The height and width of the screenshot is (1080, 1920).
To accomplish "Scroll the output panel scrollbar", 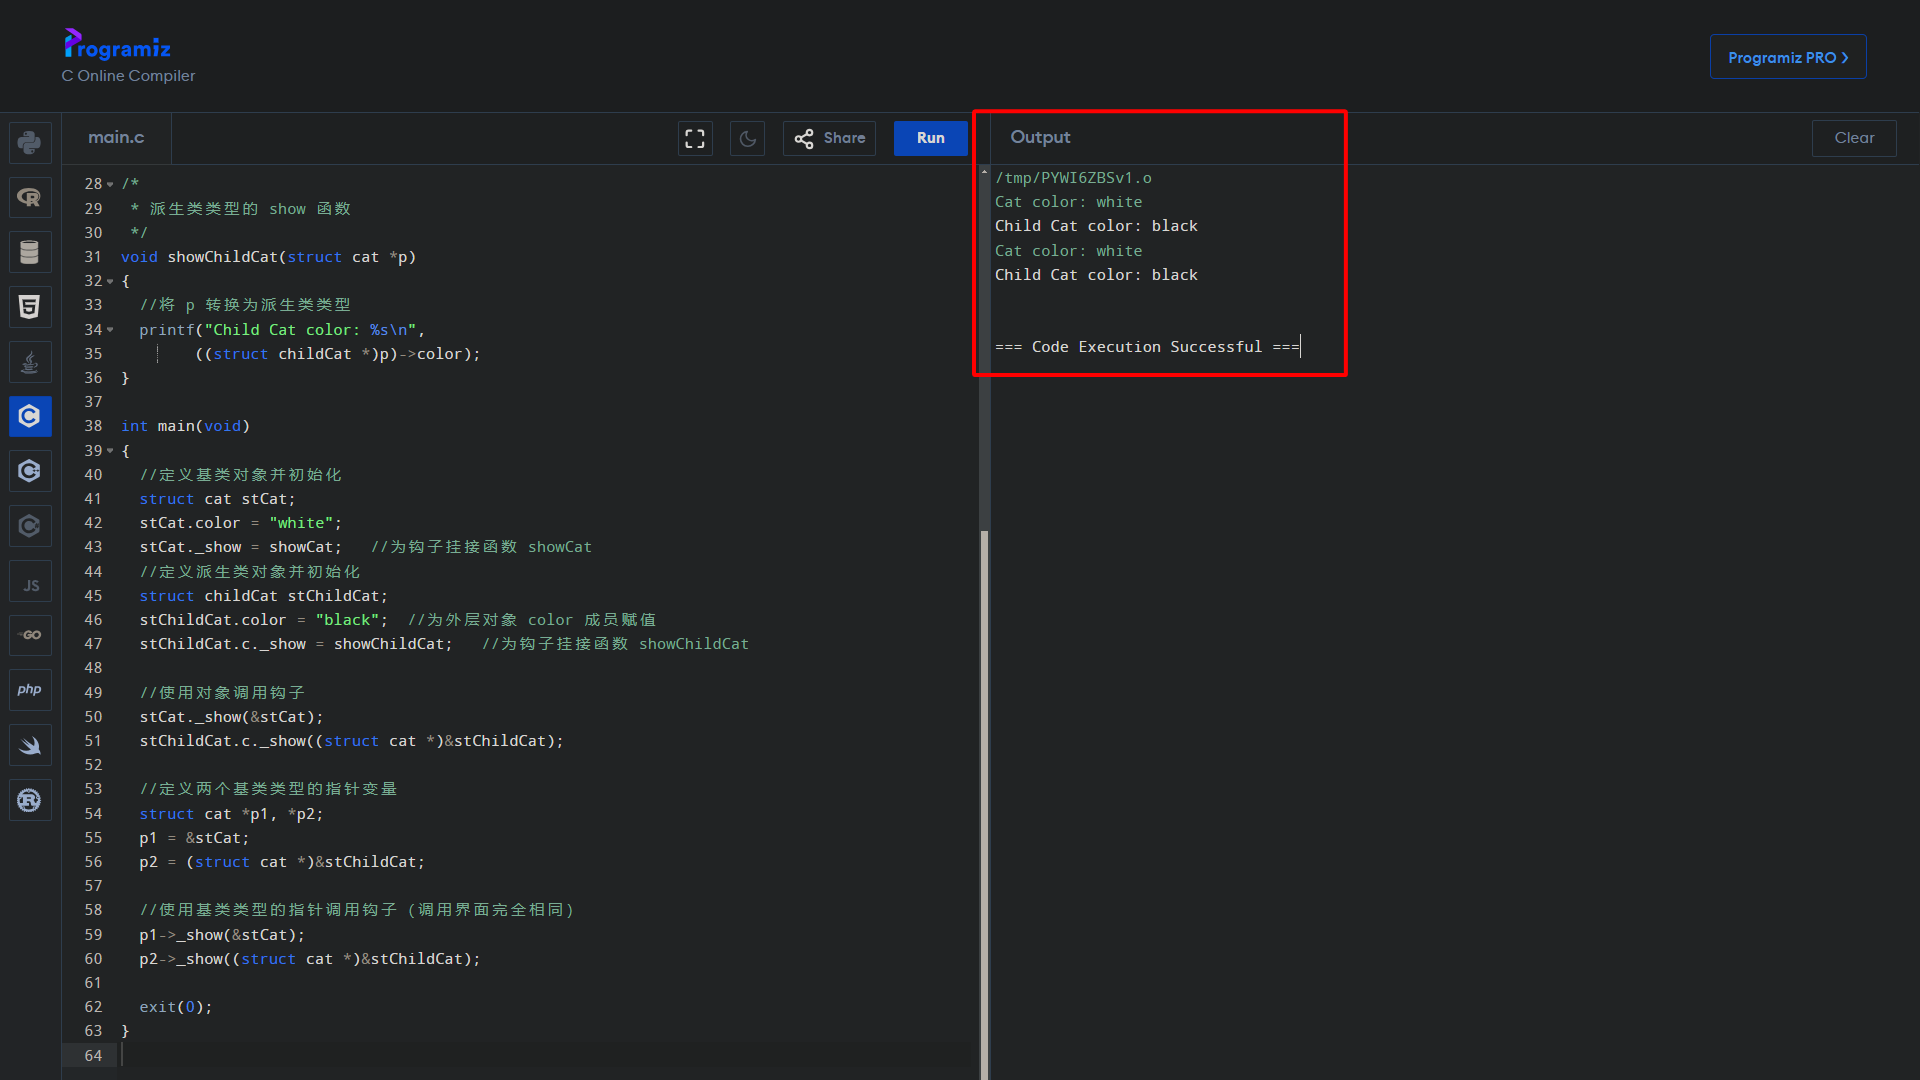I will [986, 264].
